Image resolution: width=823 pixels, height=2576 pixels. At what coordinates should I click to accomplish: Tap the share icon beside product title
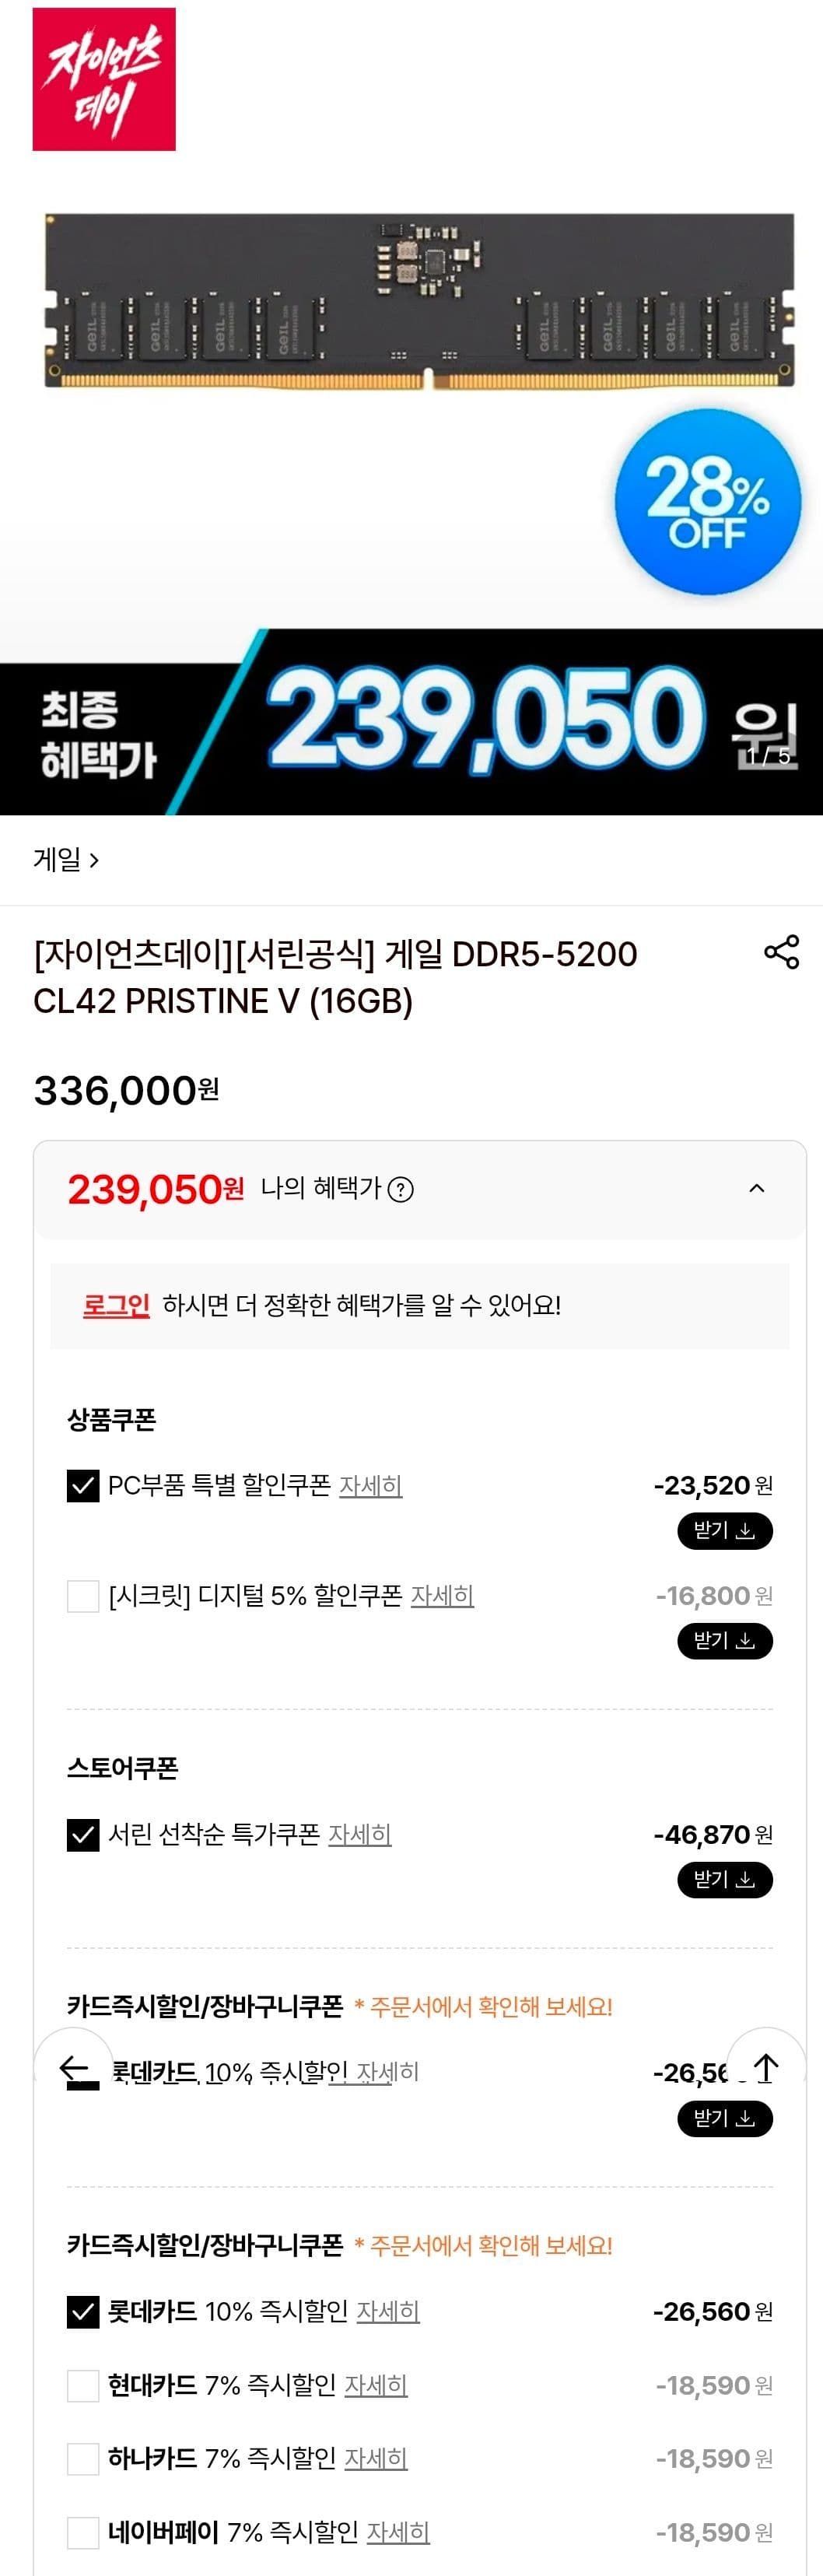[x=781, y=952]
